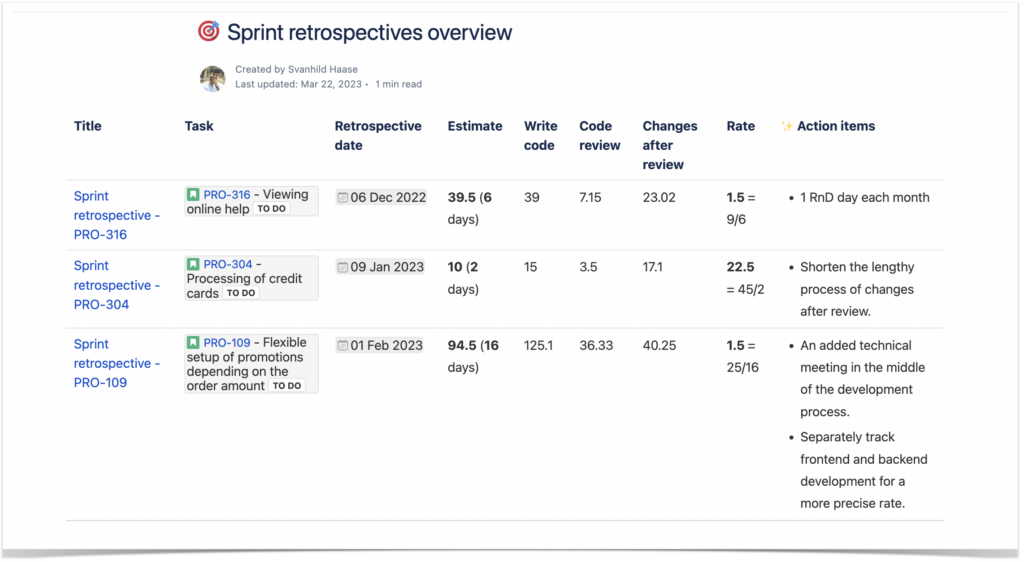Open Sprint retrospective - PRO-304 page link

click(116, 285)
